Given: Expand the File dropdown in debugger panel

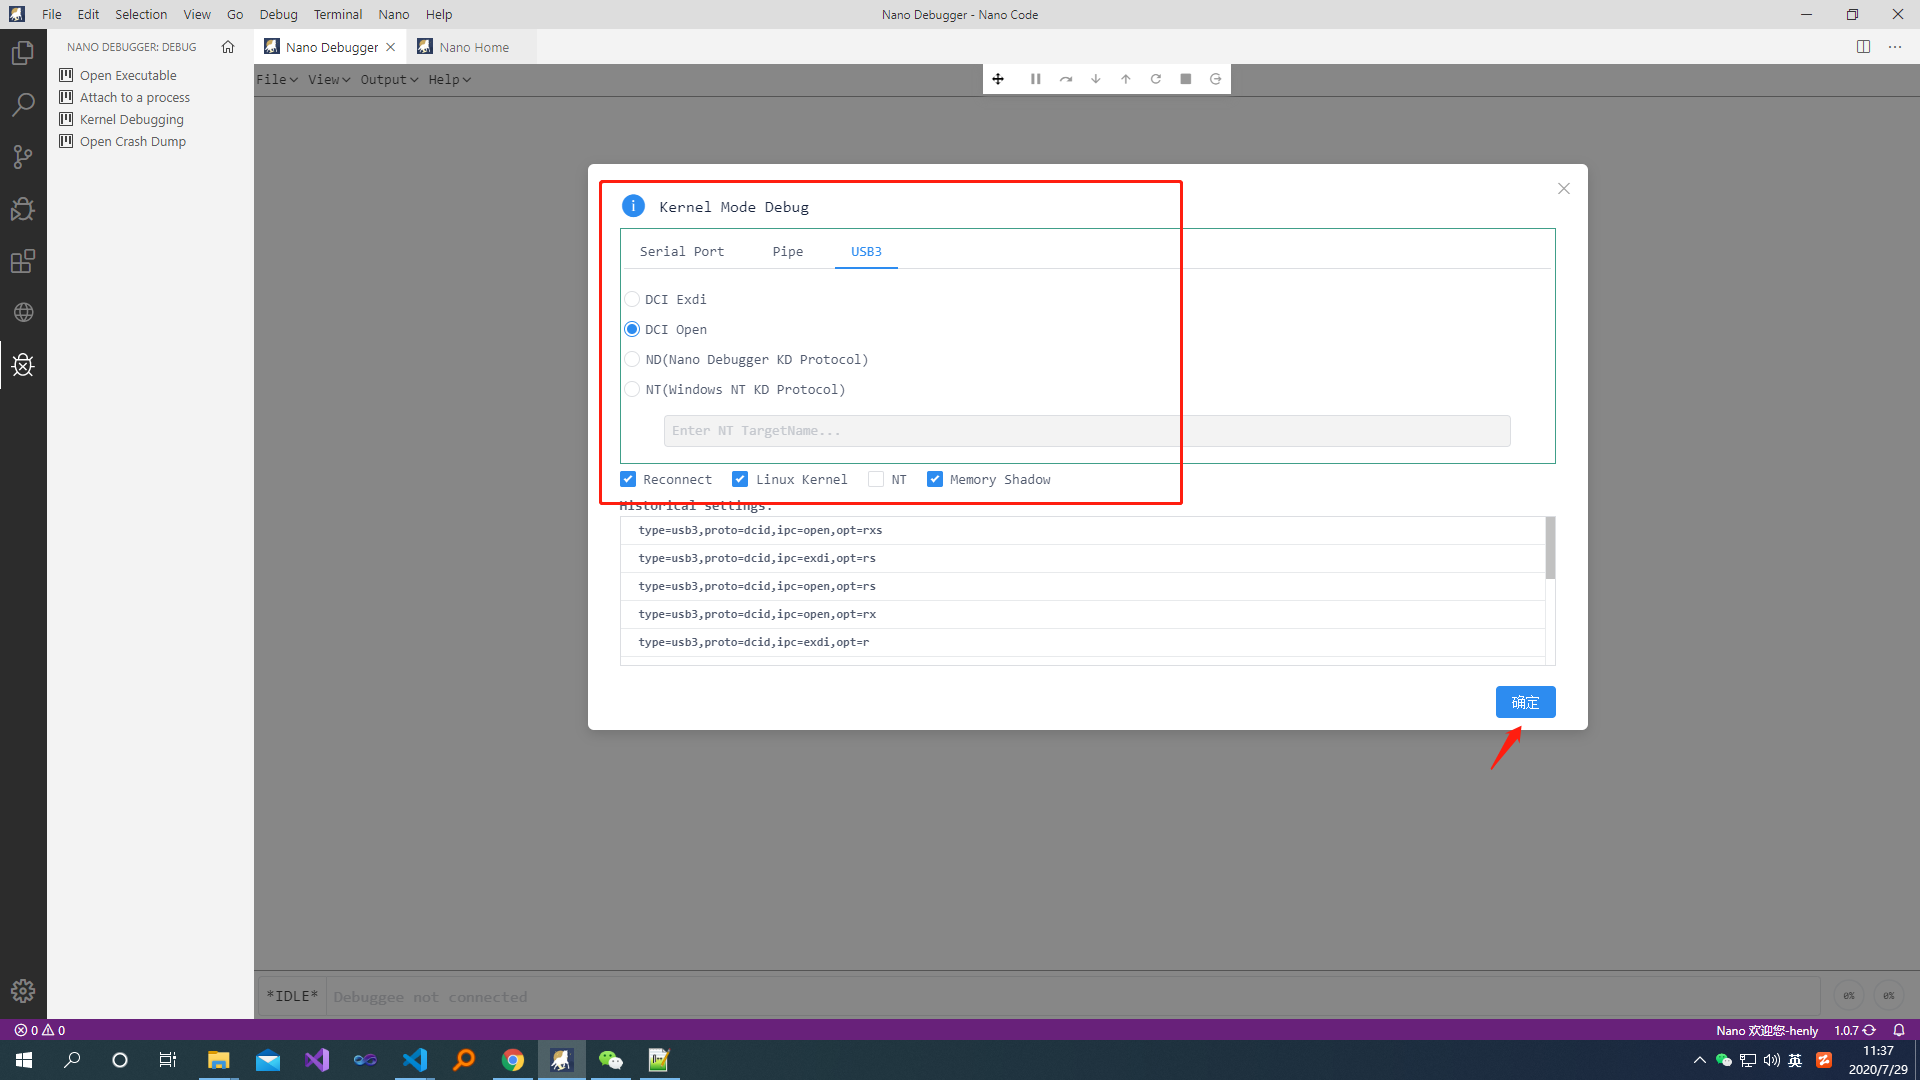Looking at the screenshot, I should (x=277, y=79).
